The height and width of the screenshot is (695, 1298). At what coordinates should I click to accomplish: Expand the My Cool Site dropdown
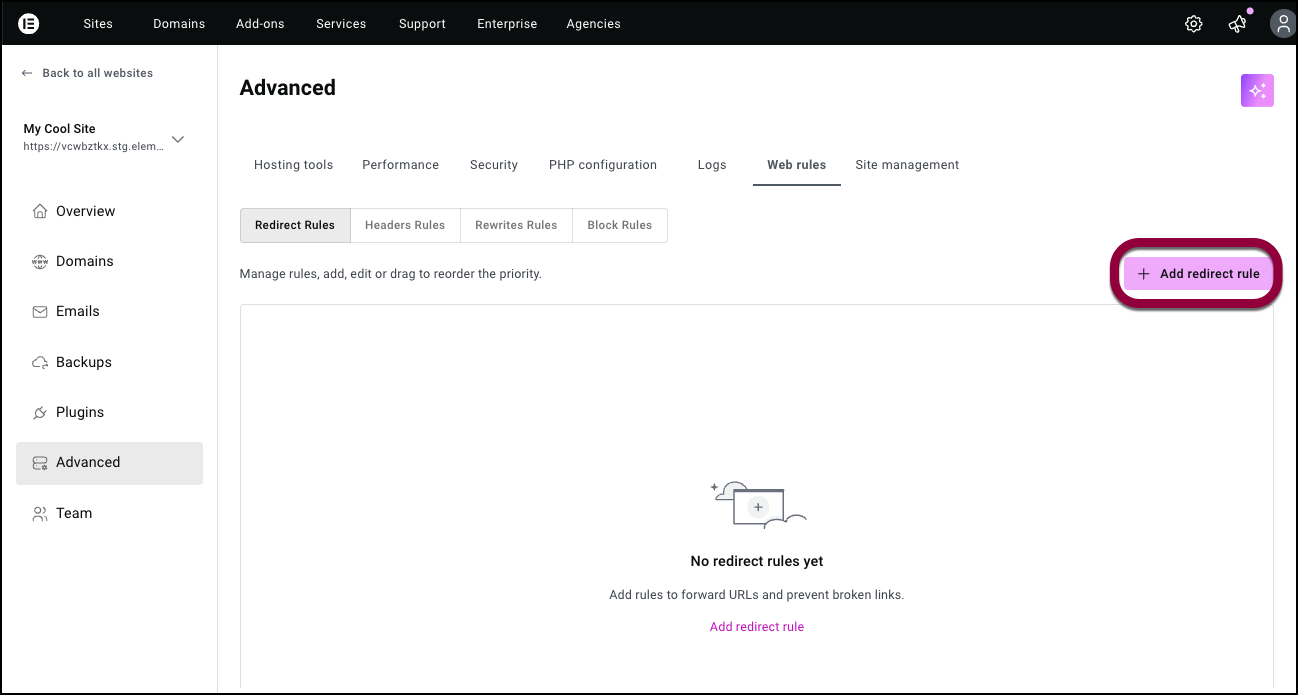178,139
